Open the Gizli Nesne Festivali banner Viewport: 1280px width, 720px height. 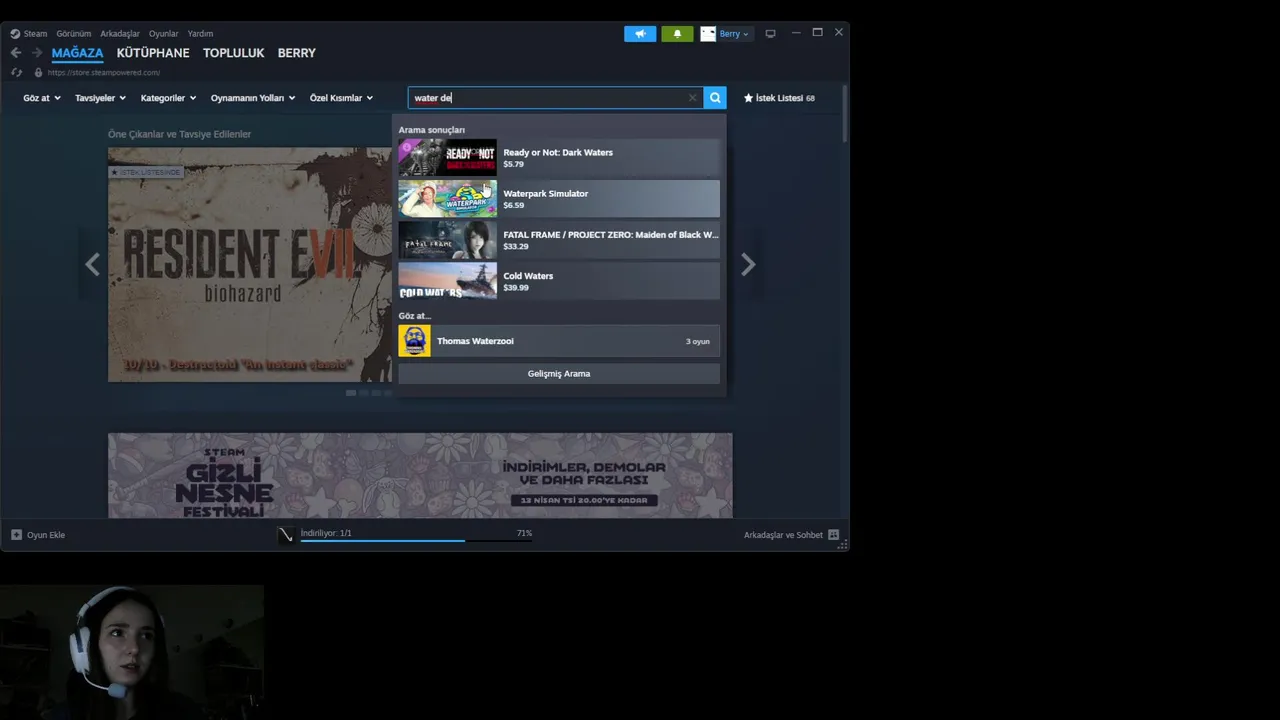pyautogui.click(x=420, y=475)
